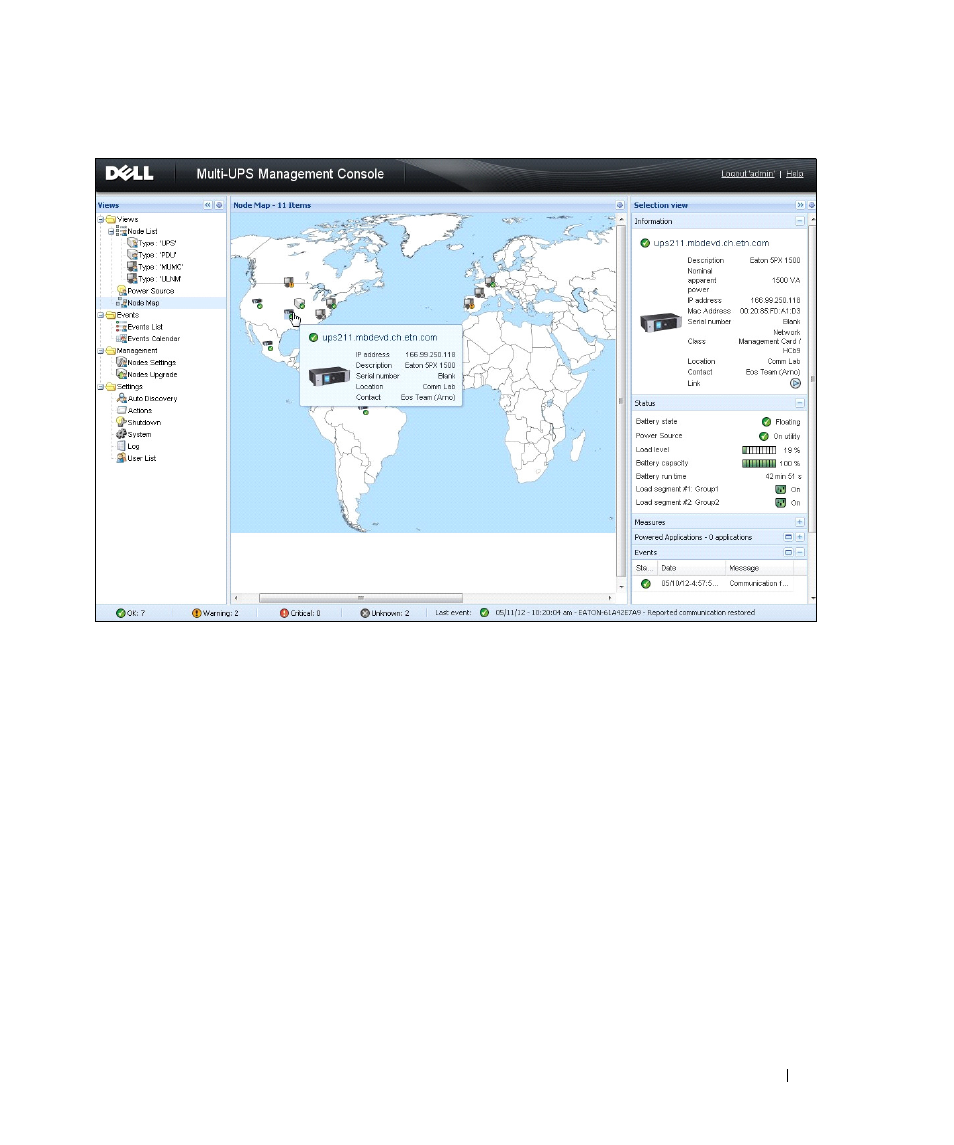Screen dimensions: 954x1145
Task: Collapse the Status section
Action: coord(800,403)
